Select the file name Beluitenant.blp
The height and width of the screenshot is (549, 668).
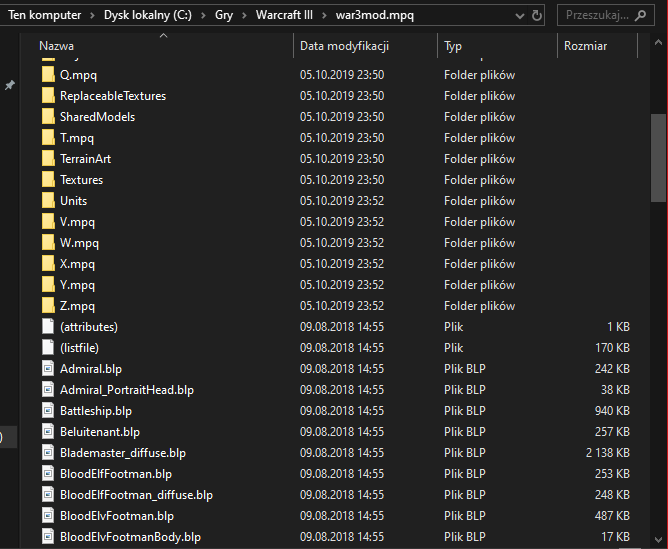point(100,432)
